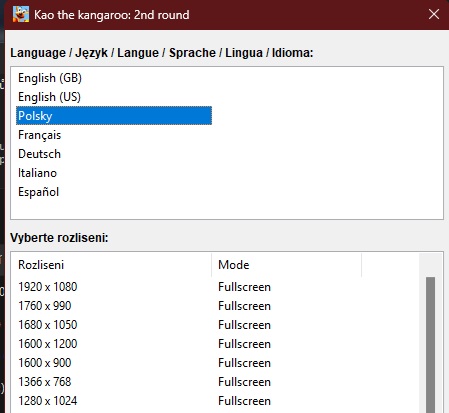This screenshot has width=449, height=413.
Task: Select the 1366 x 768 resolution
Action: click(45, 382)
